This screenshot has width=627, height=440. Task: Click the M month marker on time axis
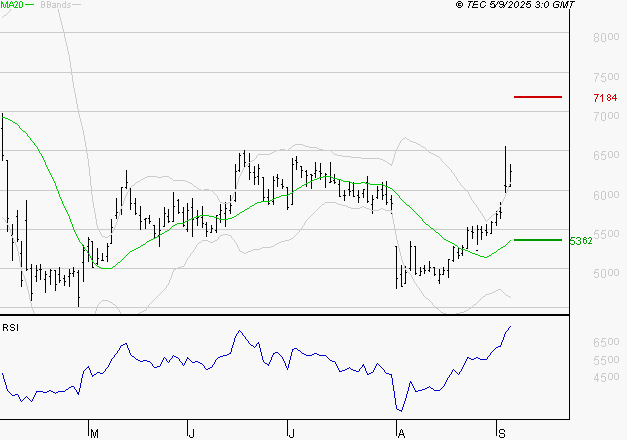coord(94,433)
